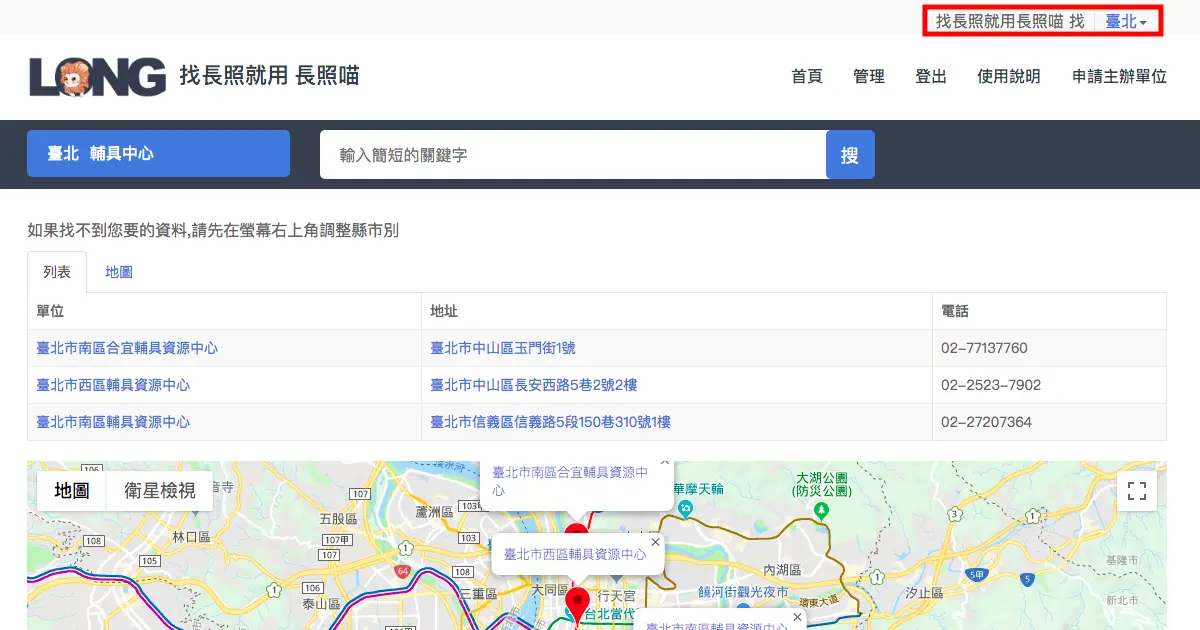This screenshot has width=1200, height=630.
Task: Select 衛星檢視 satellite view
Action: [160, 491]
